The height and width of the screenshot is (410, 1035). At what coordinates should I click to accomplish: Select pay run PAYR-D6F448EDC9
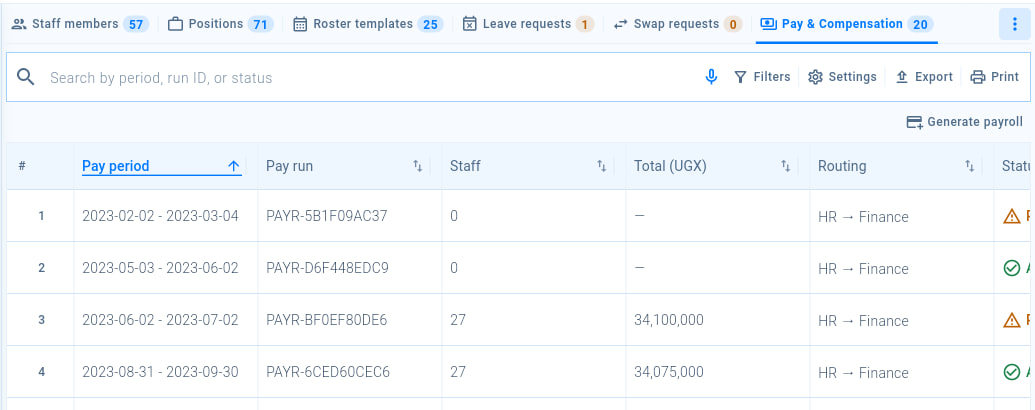click(327, 268)
